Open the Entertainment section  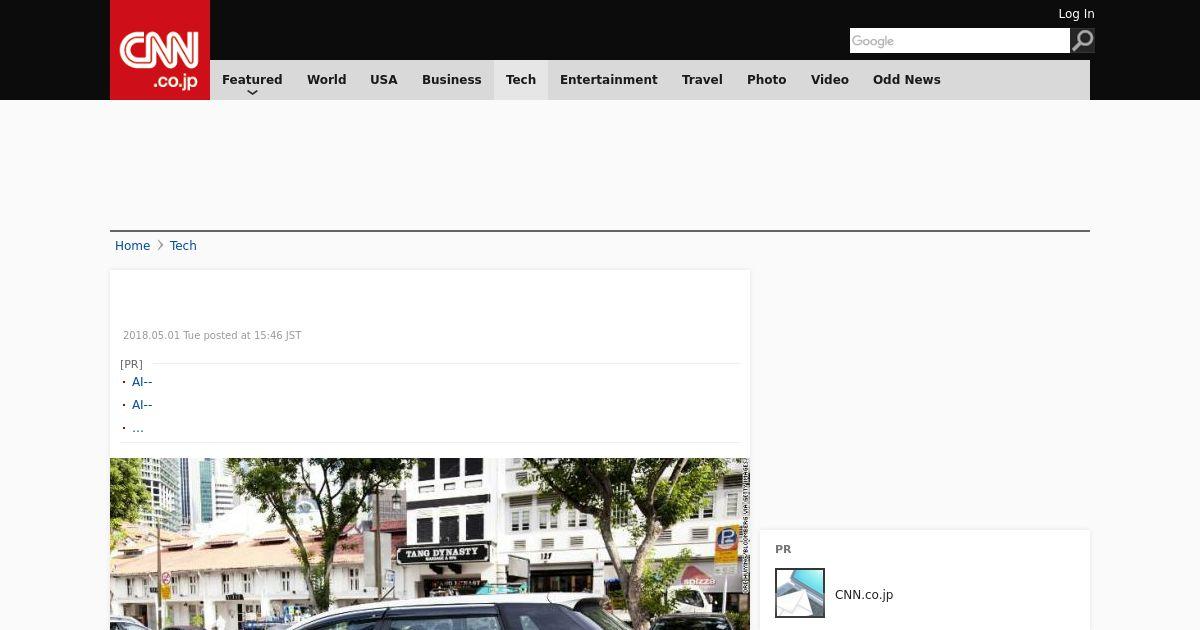(609, 80)
